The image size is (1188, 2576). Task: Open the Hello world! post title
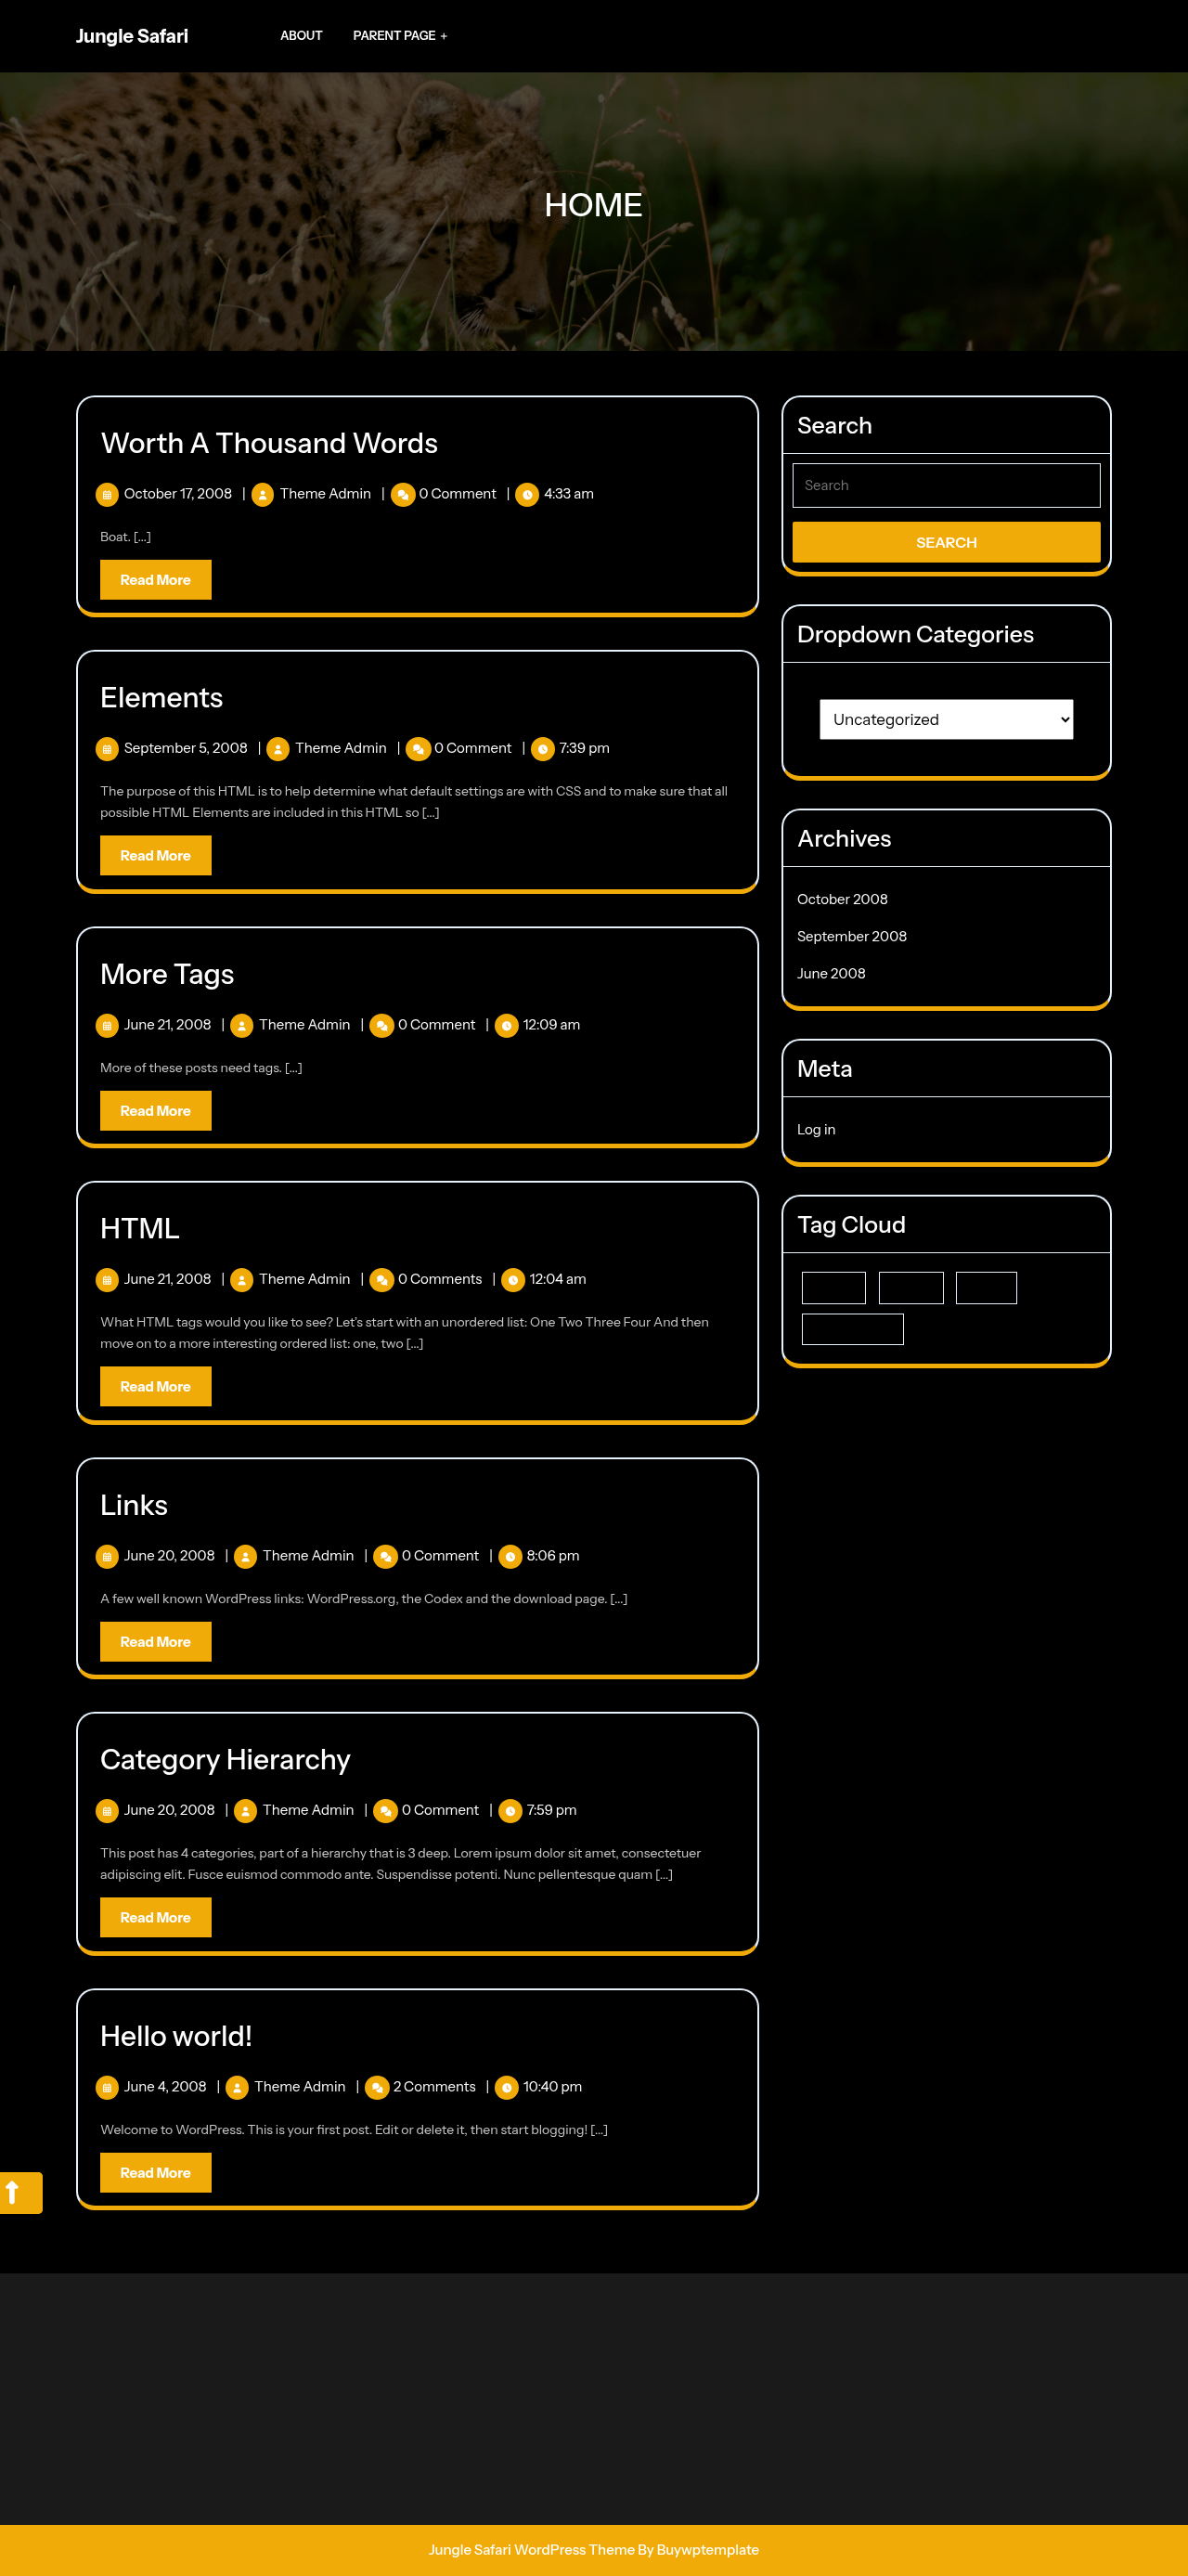tap(176, 2036)
